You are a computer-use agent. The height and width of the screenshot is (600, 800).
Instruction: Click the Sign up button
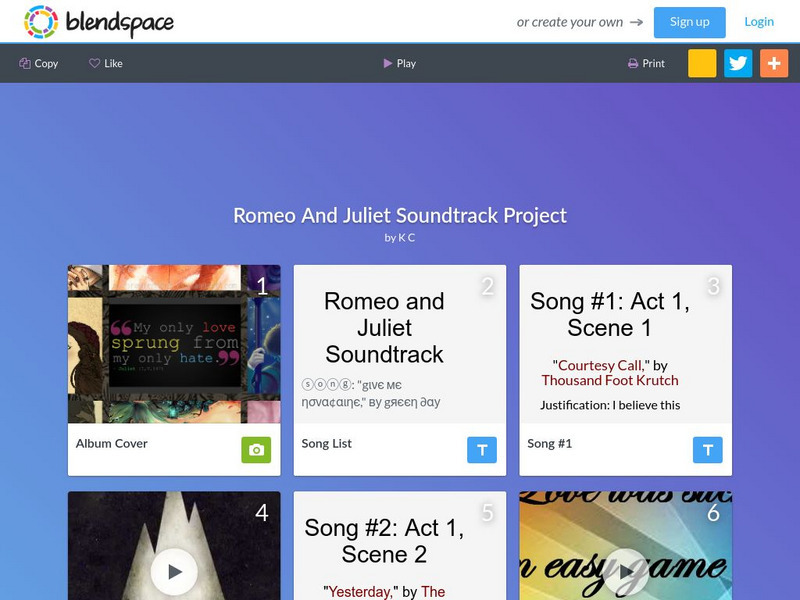[x=689, y=22]
